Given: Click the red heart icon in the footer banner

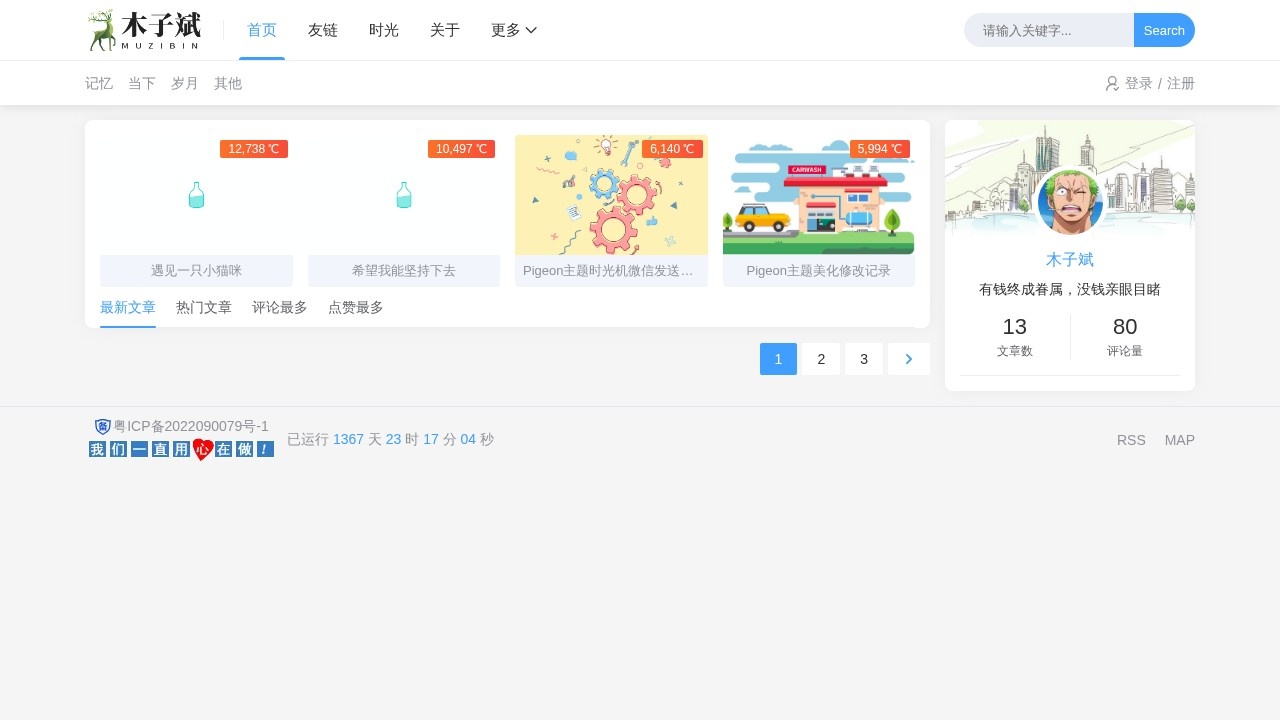Looking at the screenshot, I should pyautogui.click(x=202, y=449).
